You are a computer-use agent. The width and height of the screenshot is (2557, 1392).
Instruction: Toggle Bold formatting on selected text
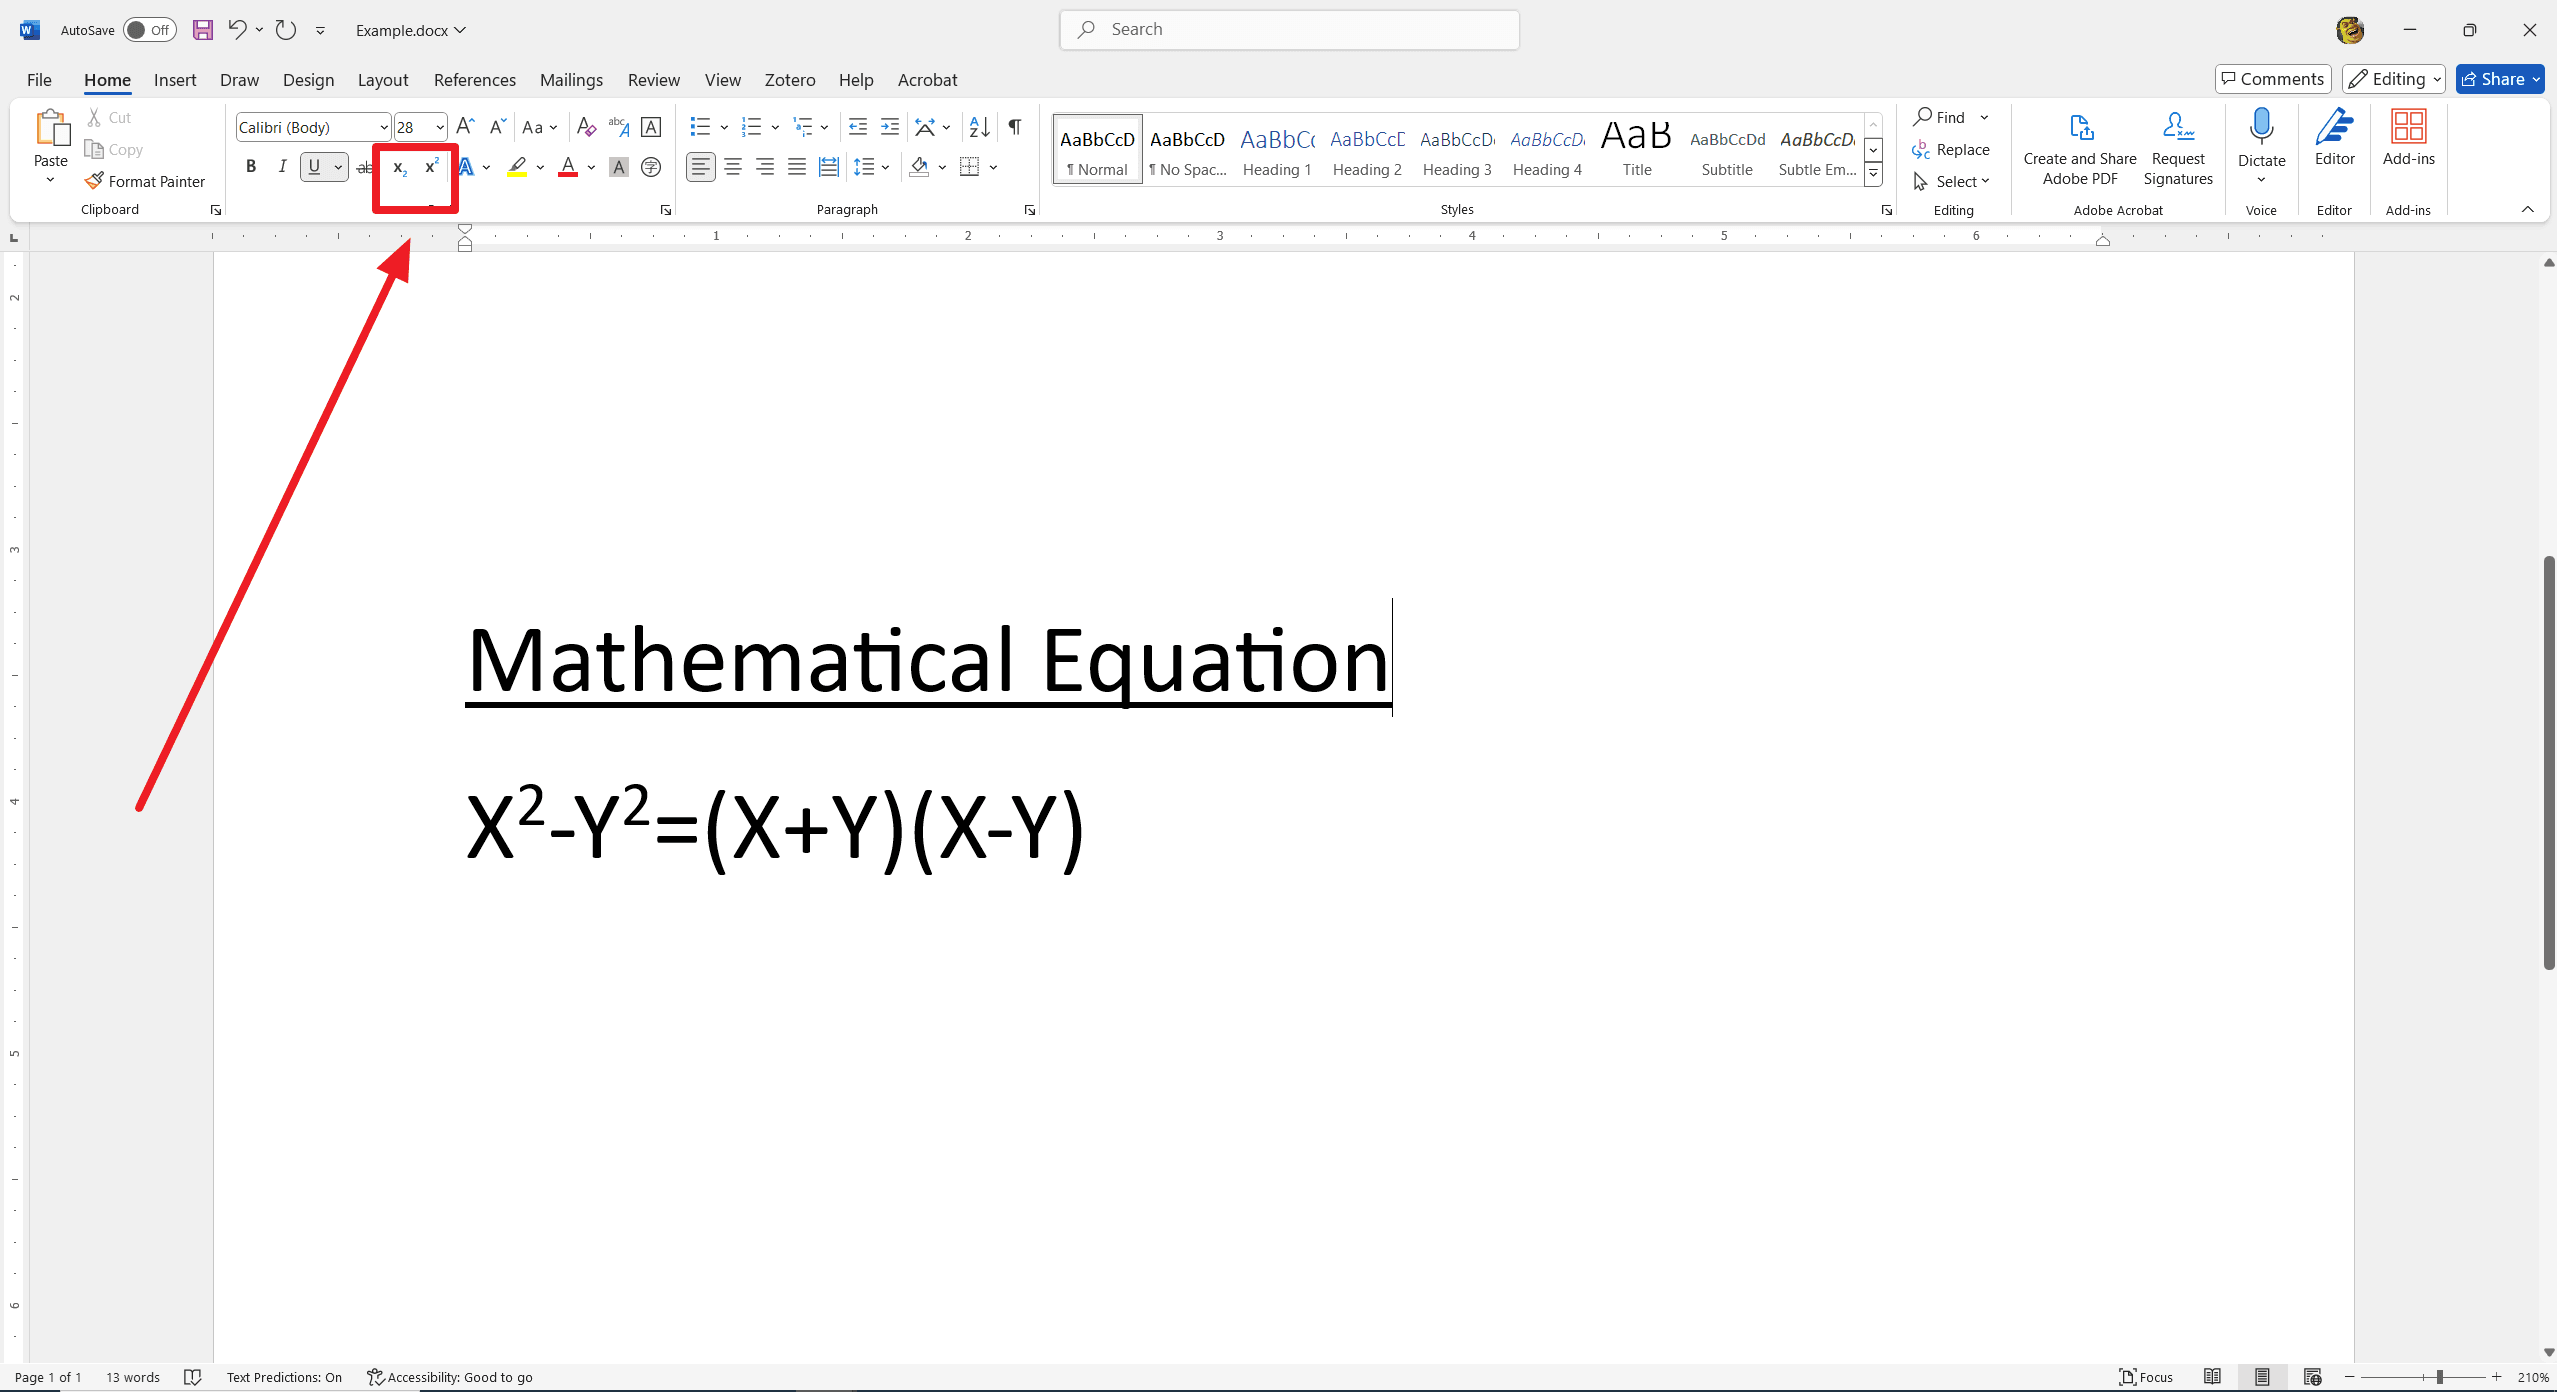click(252, 166)
